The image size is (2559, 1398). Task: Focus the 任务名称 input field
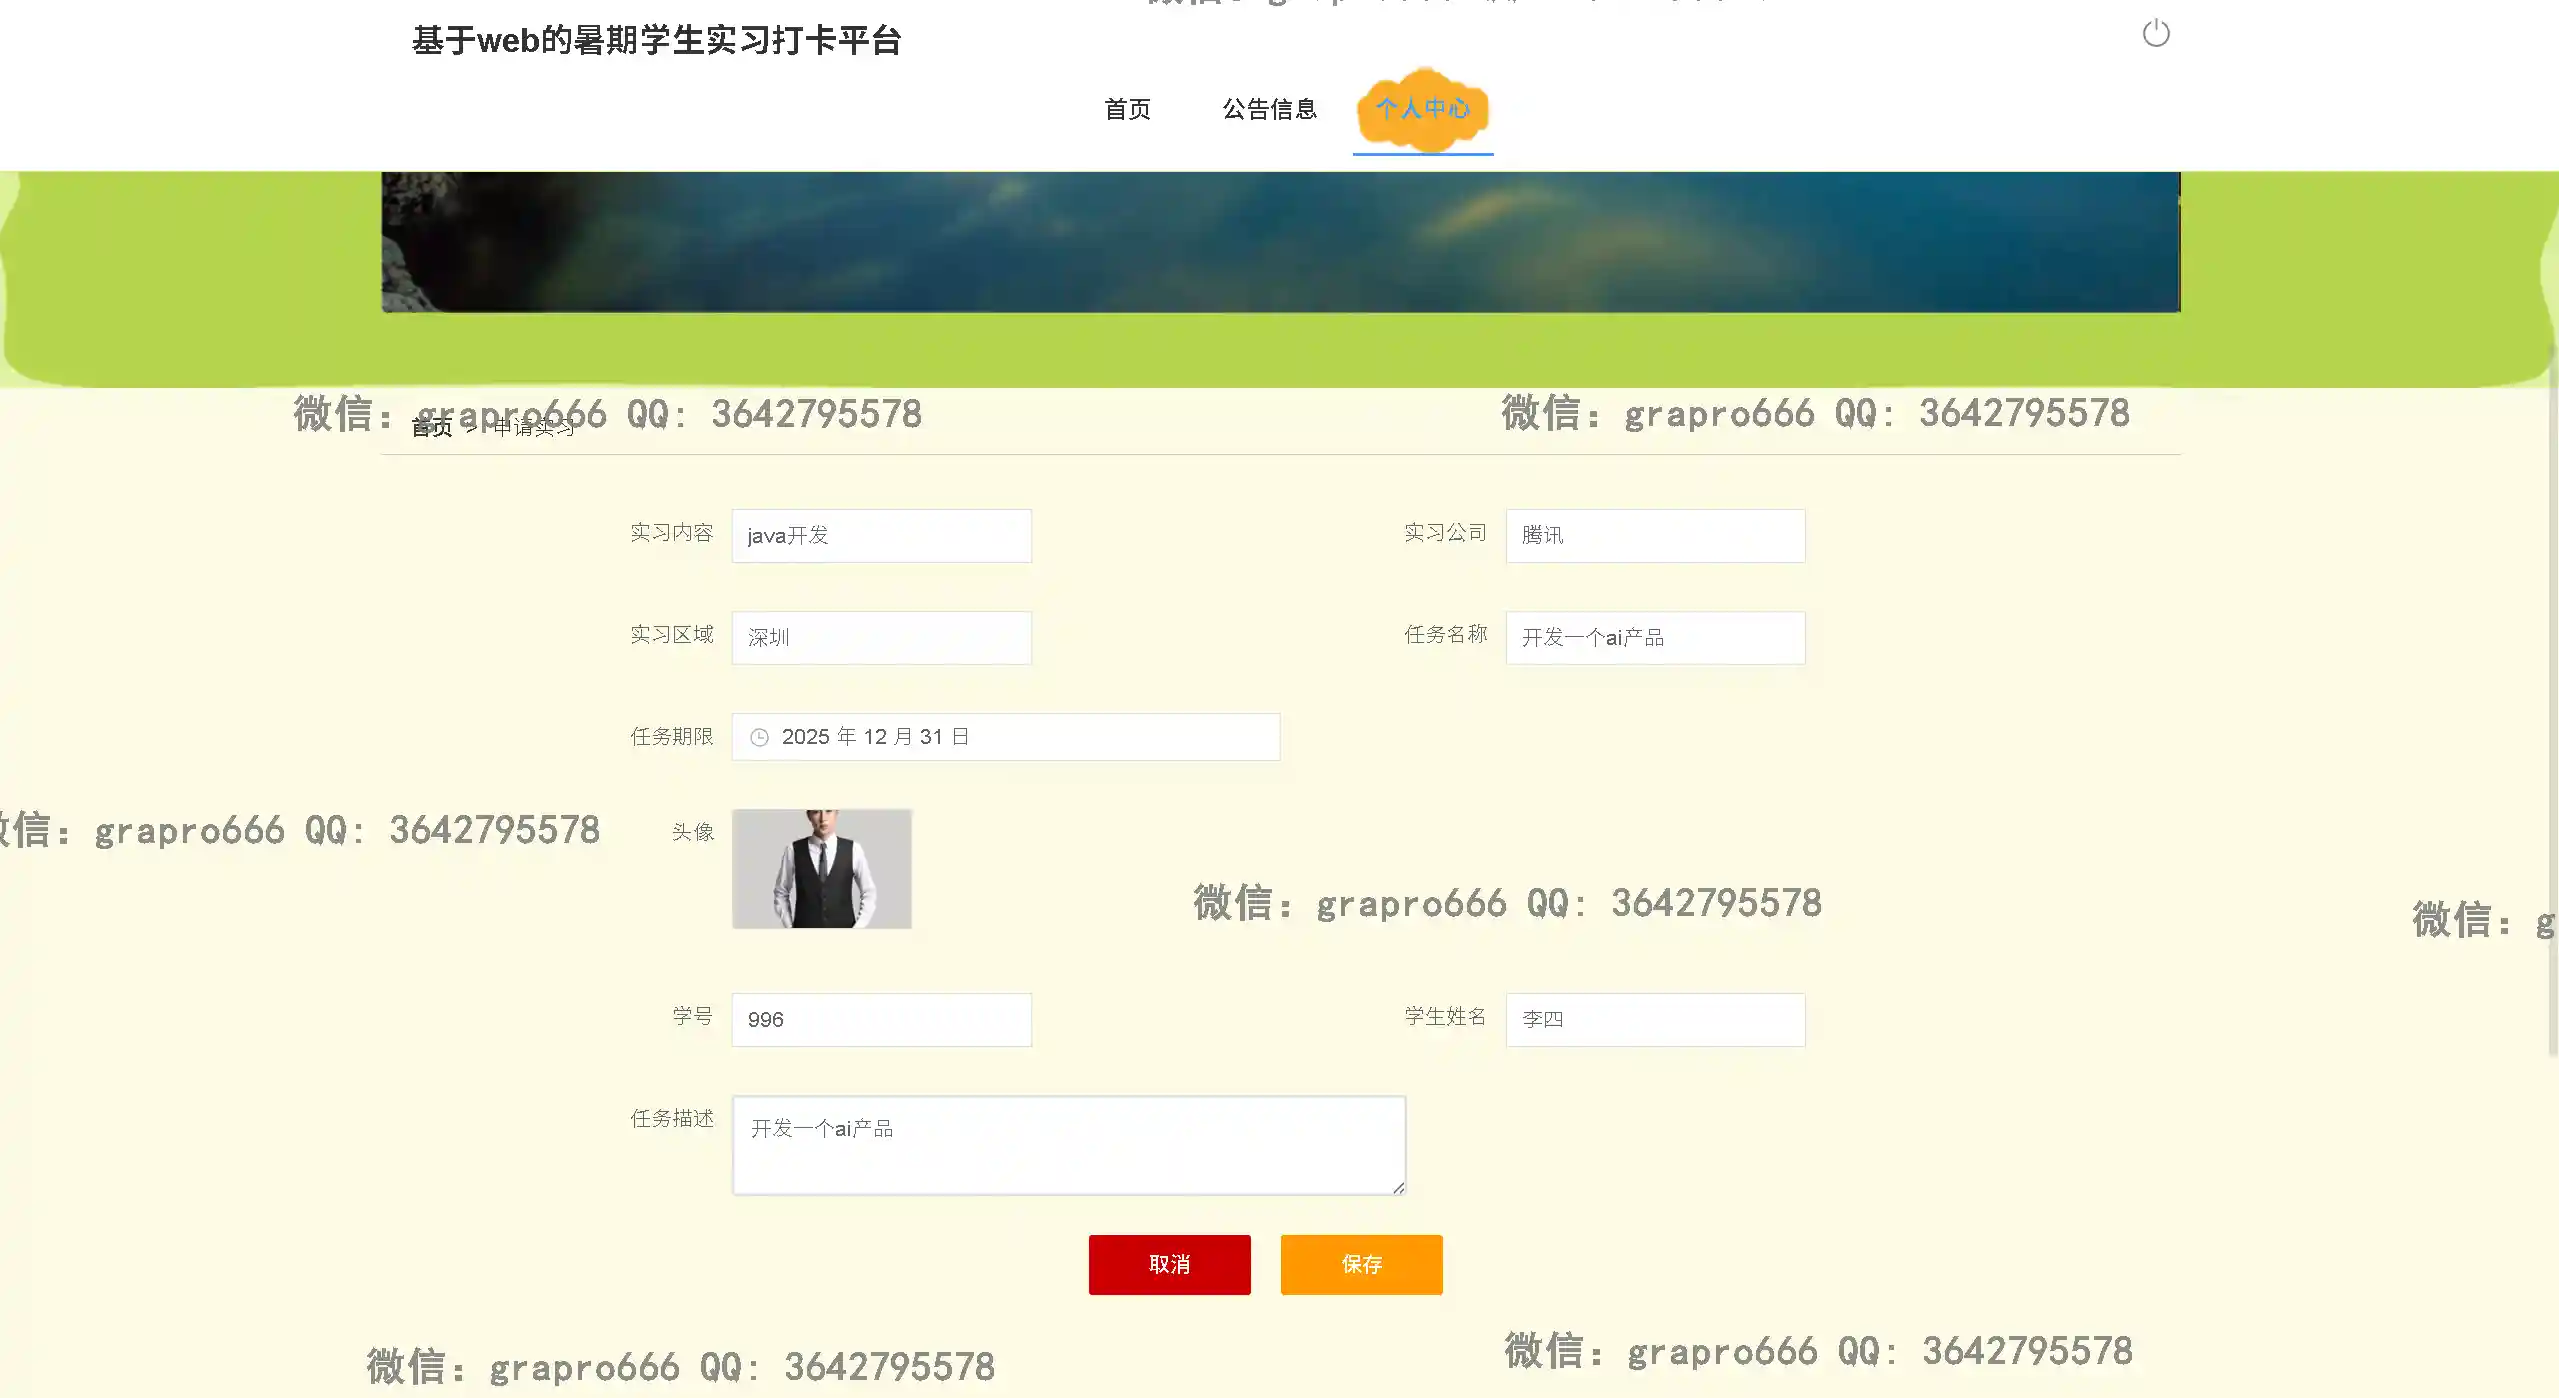pyautogui.click(x=1655, y=638)
